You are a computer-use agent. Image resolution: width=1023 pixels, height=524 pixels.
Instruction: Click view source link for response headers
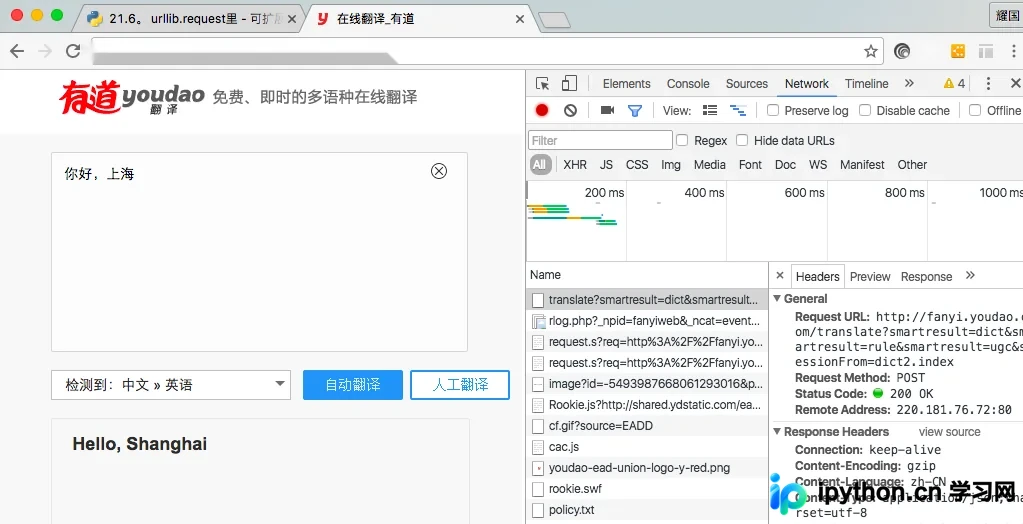tap(949, 431)
